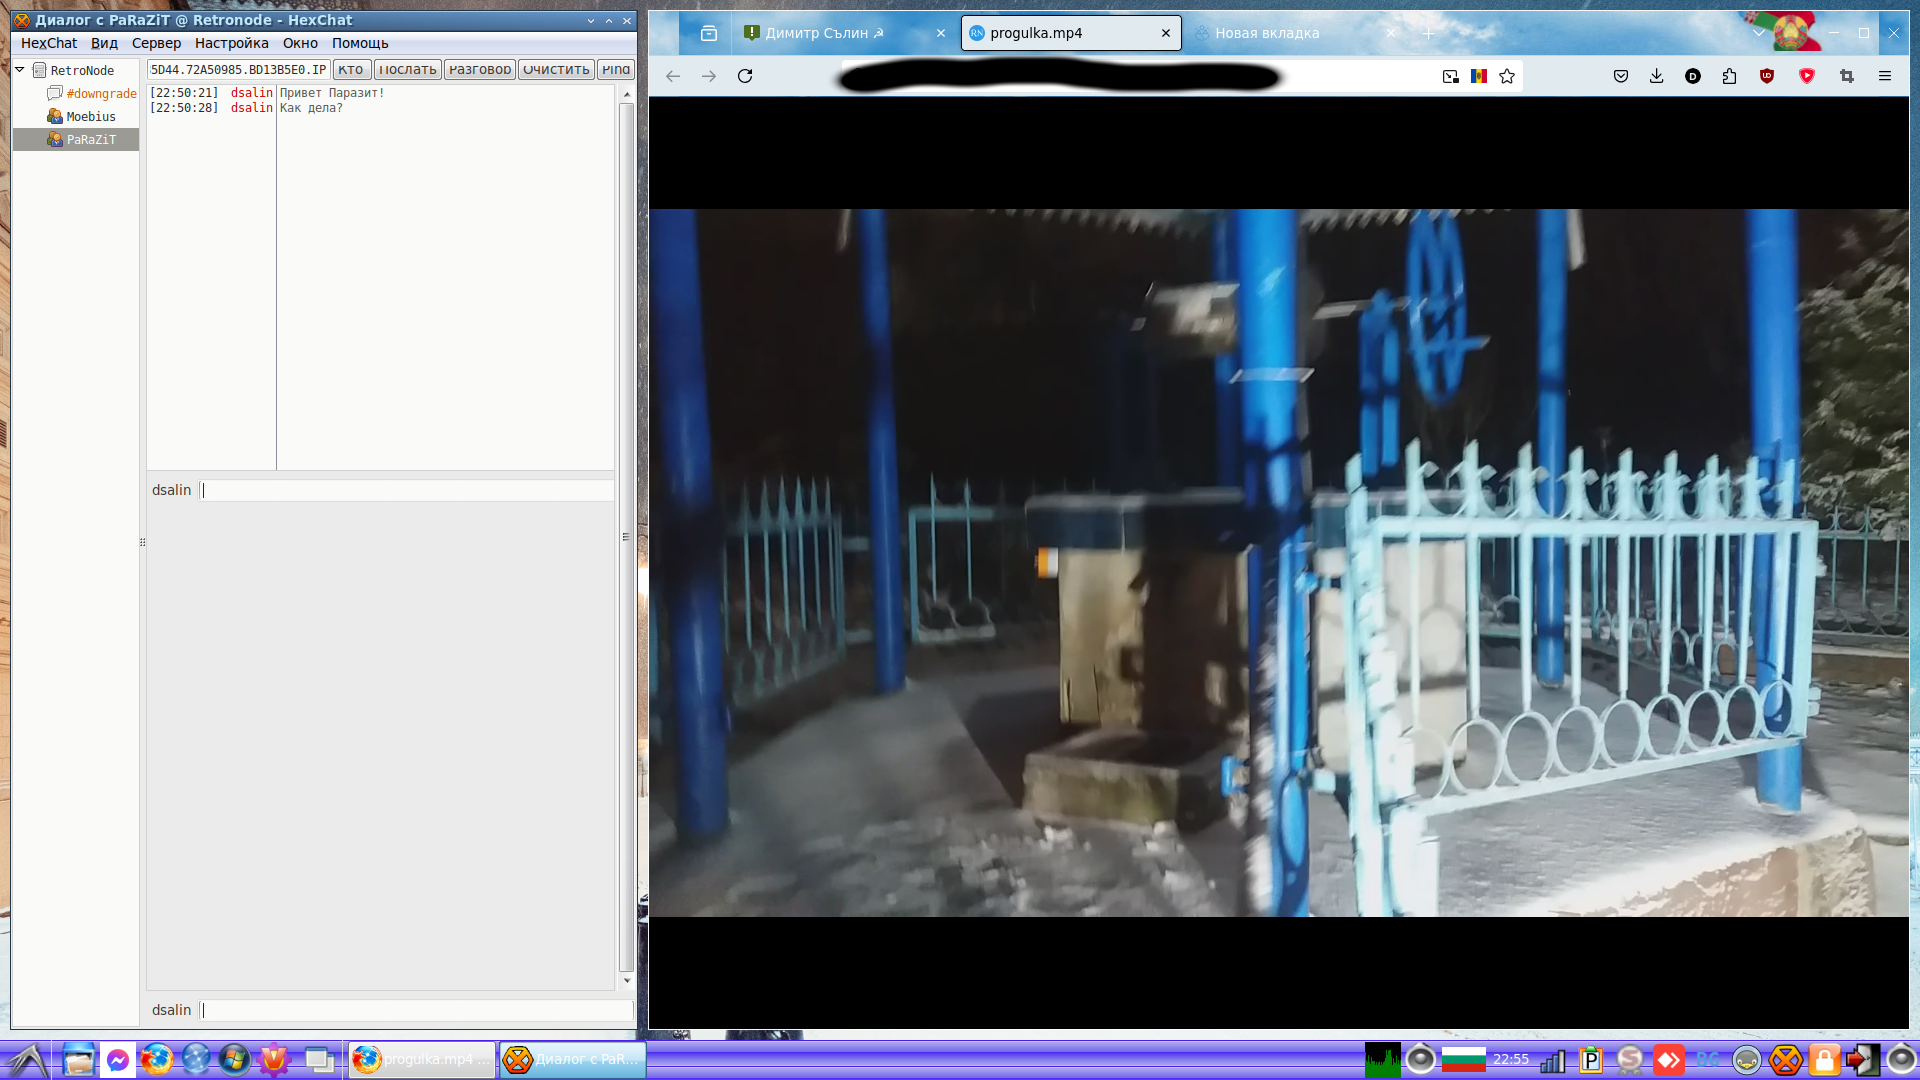Image resolution: width=1920 pixels, height=1080 pixels.
Task: Expand the list all tabs arrow
Action: pos(1759,33)
